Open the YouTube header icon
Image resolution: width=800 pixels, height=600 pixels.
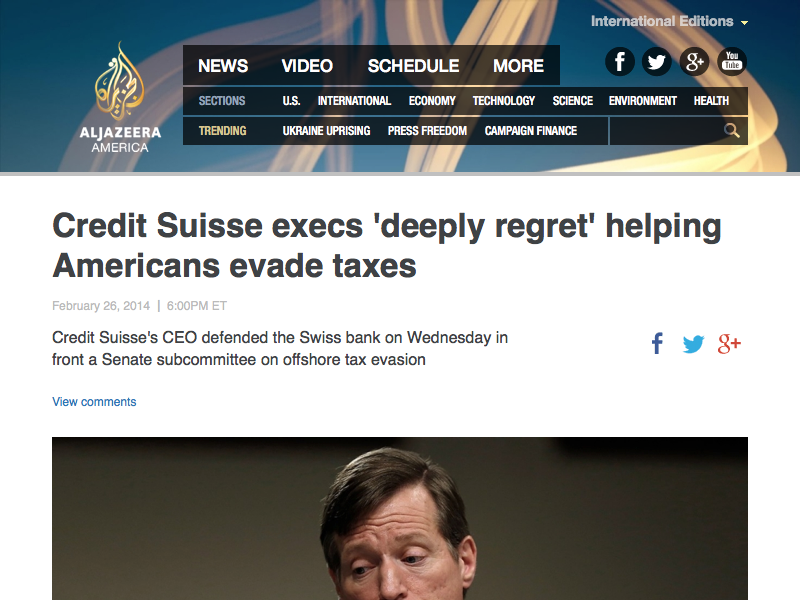tap(732, 62)
